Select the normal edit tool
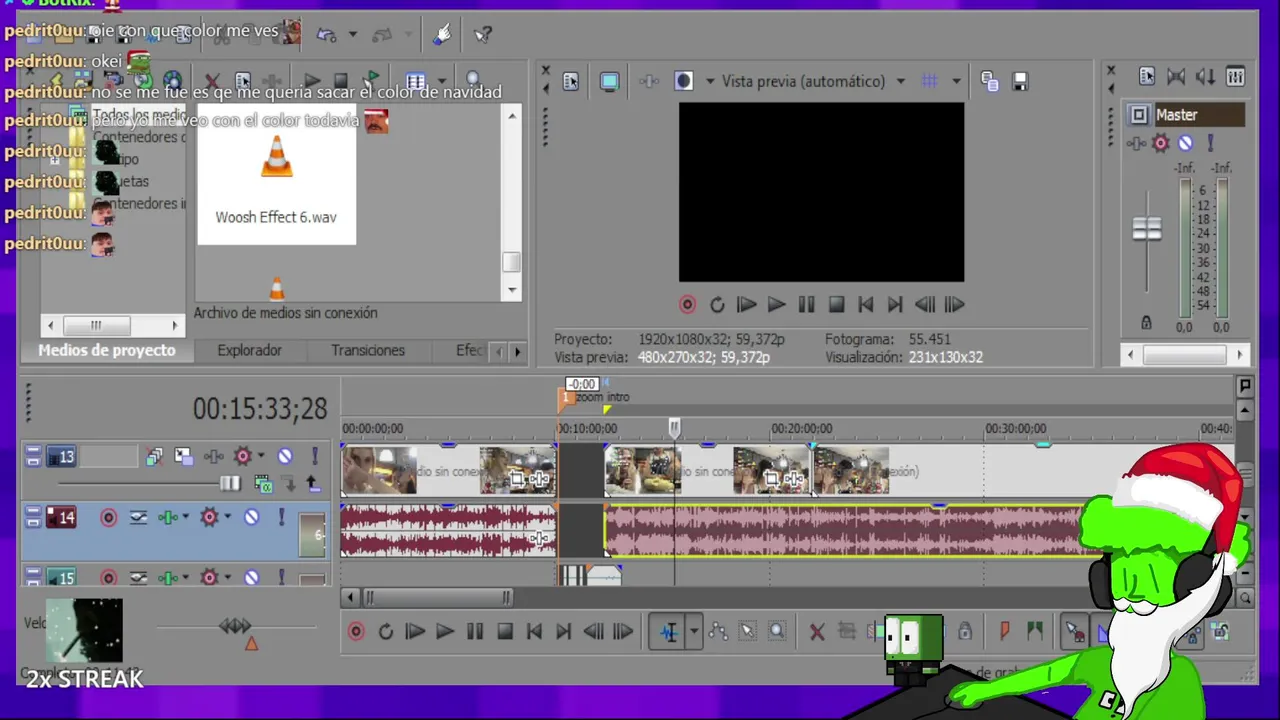This screenshot has width=1280, height=720. pyautogui.click(x=668, y=632)
